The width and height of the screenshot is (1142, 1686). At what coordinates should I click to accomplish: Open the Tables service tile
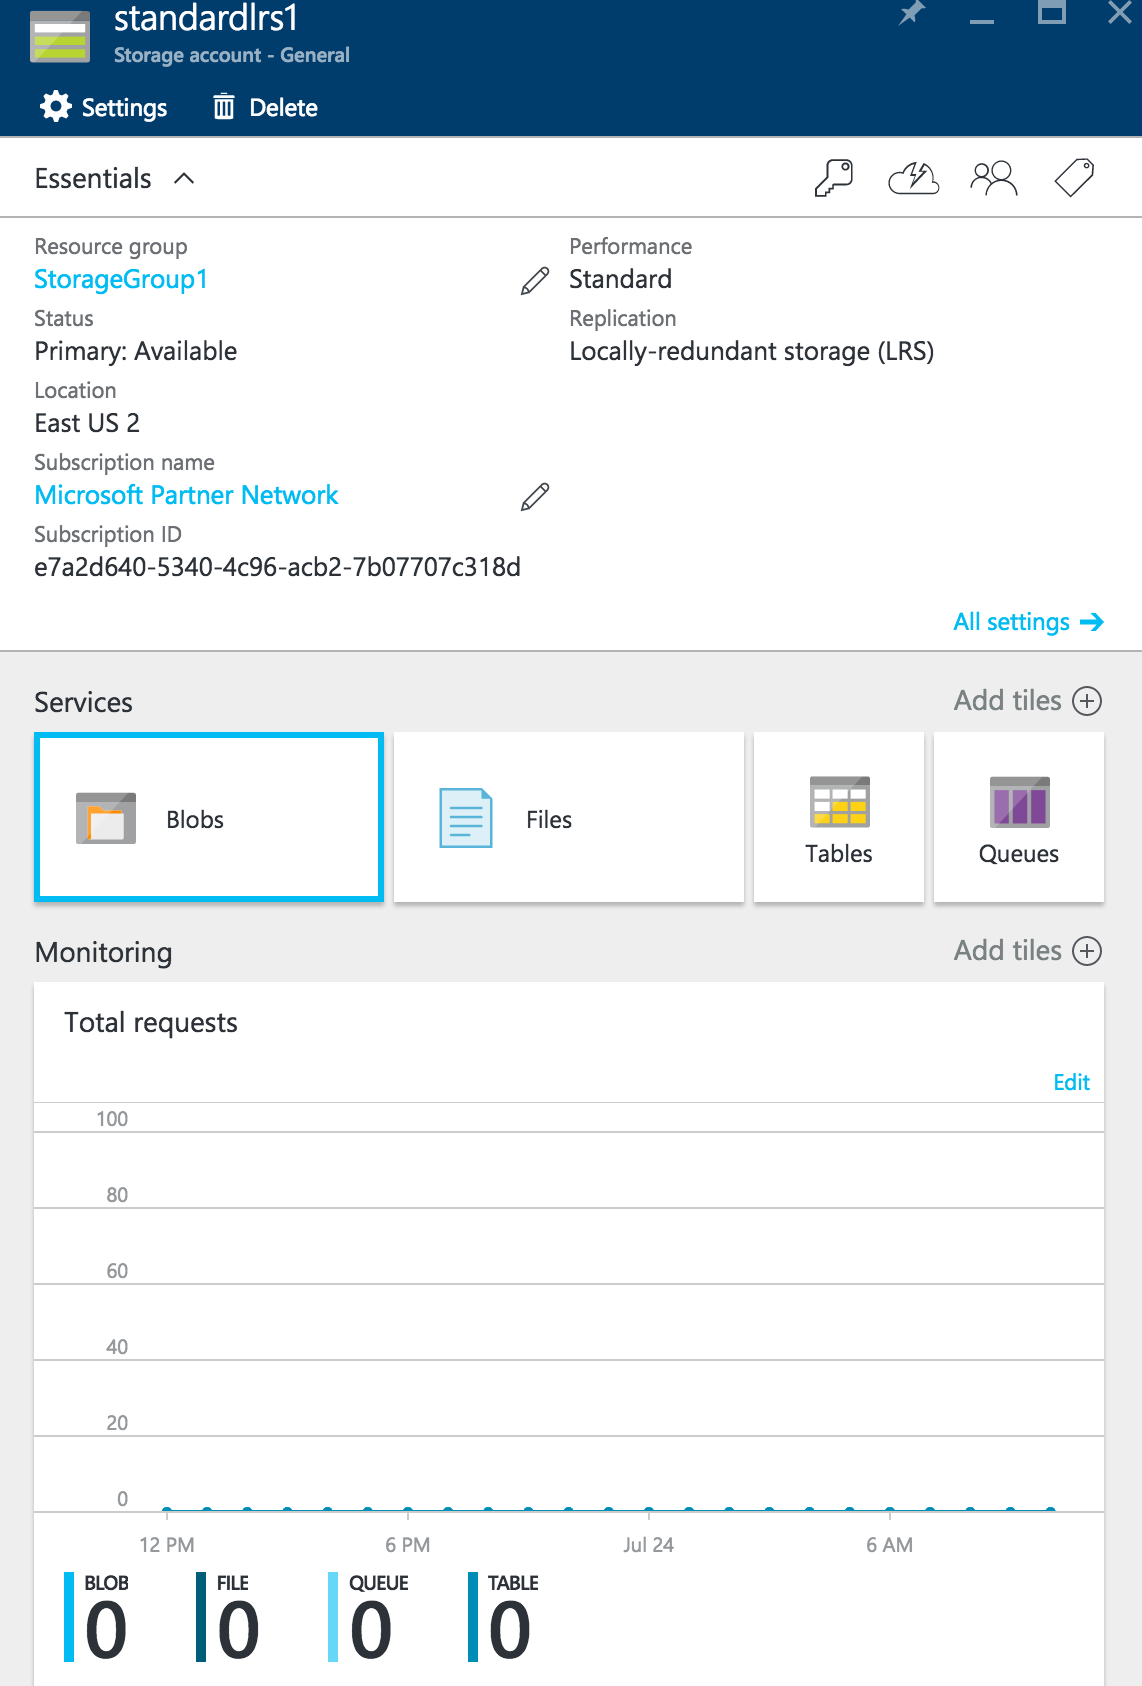click(x=838, y=818)
